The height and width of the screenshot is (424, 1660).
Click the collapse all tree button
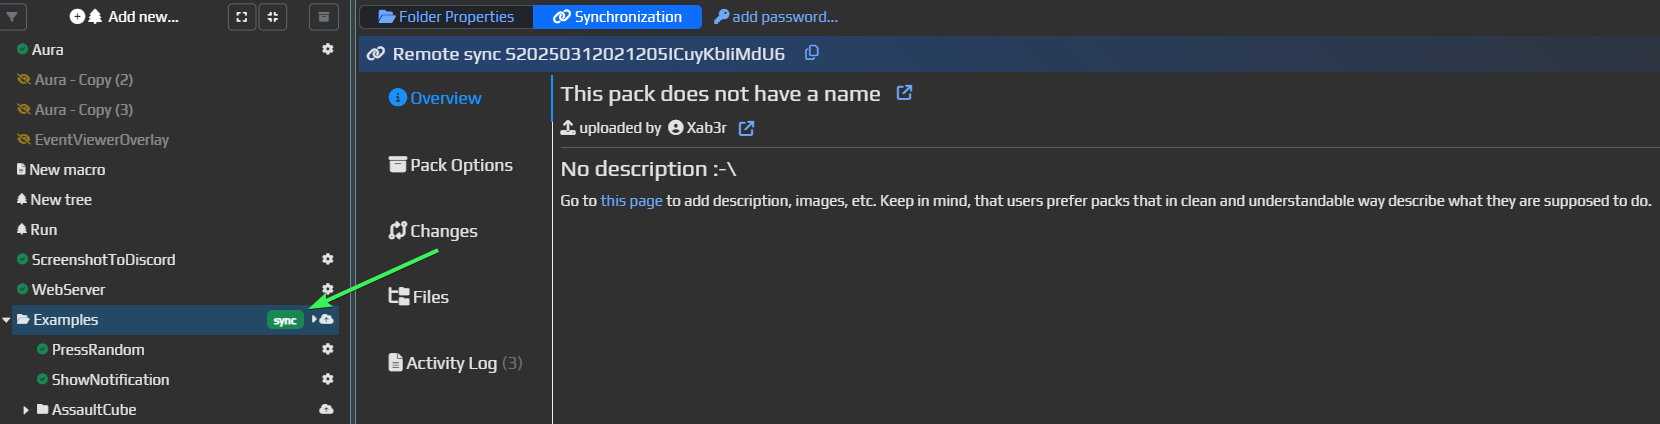(x=273, y=17)
